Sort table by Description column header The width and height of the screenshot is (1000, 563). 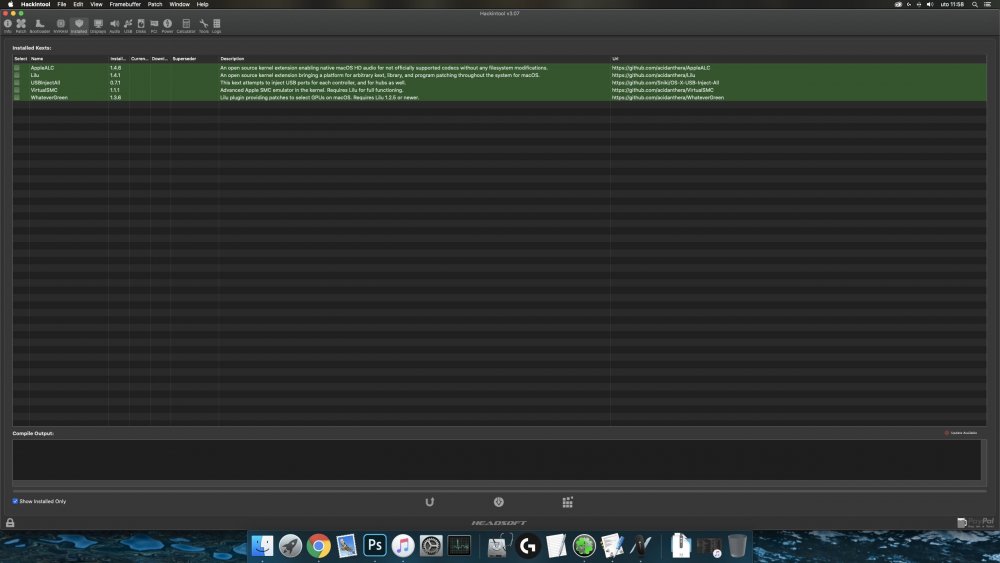(x=415, y=59)
